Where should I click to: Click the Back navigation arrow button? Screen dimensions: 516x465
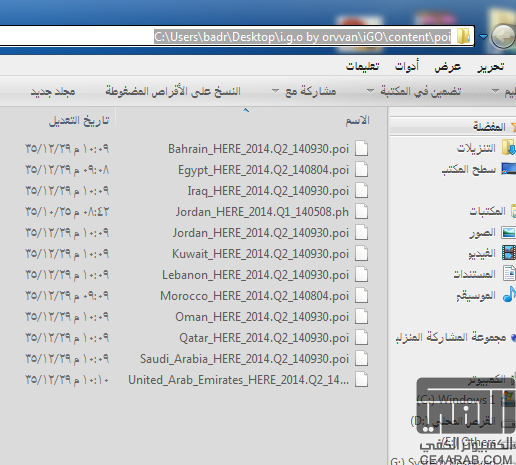(x=503, y=37)
